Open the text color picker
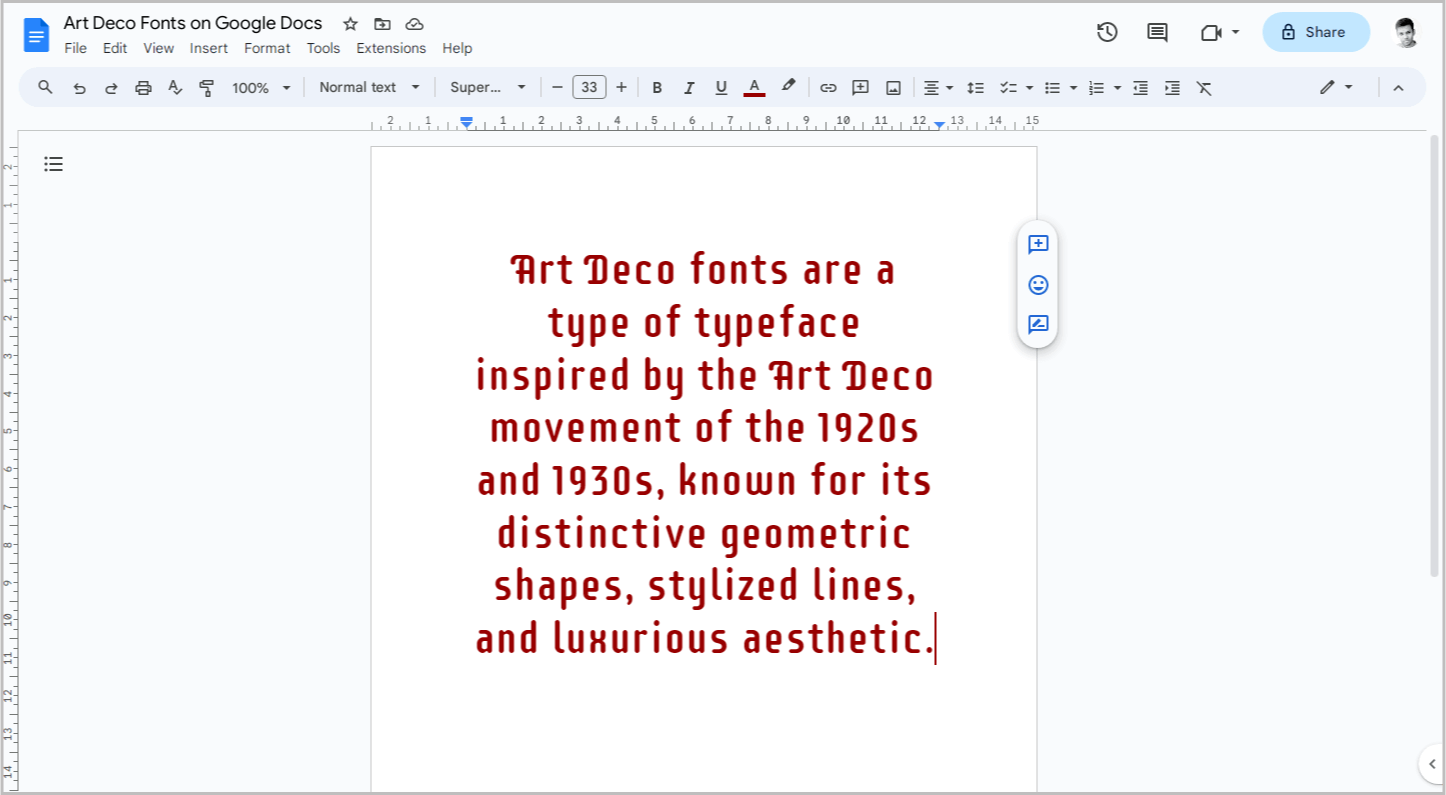 [x=754, y=87]
